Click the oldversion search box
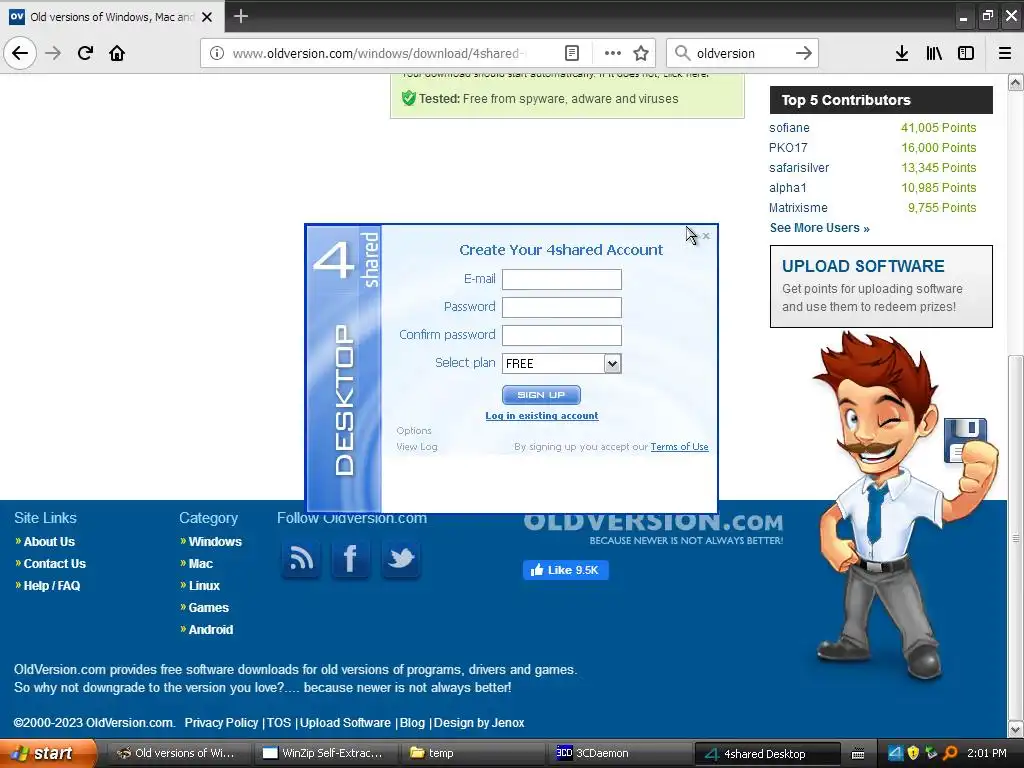The height and width of the screenshot is (768, 1024). tap(741, 53)
